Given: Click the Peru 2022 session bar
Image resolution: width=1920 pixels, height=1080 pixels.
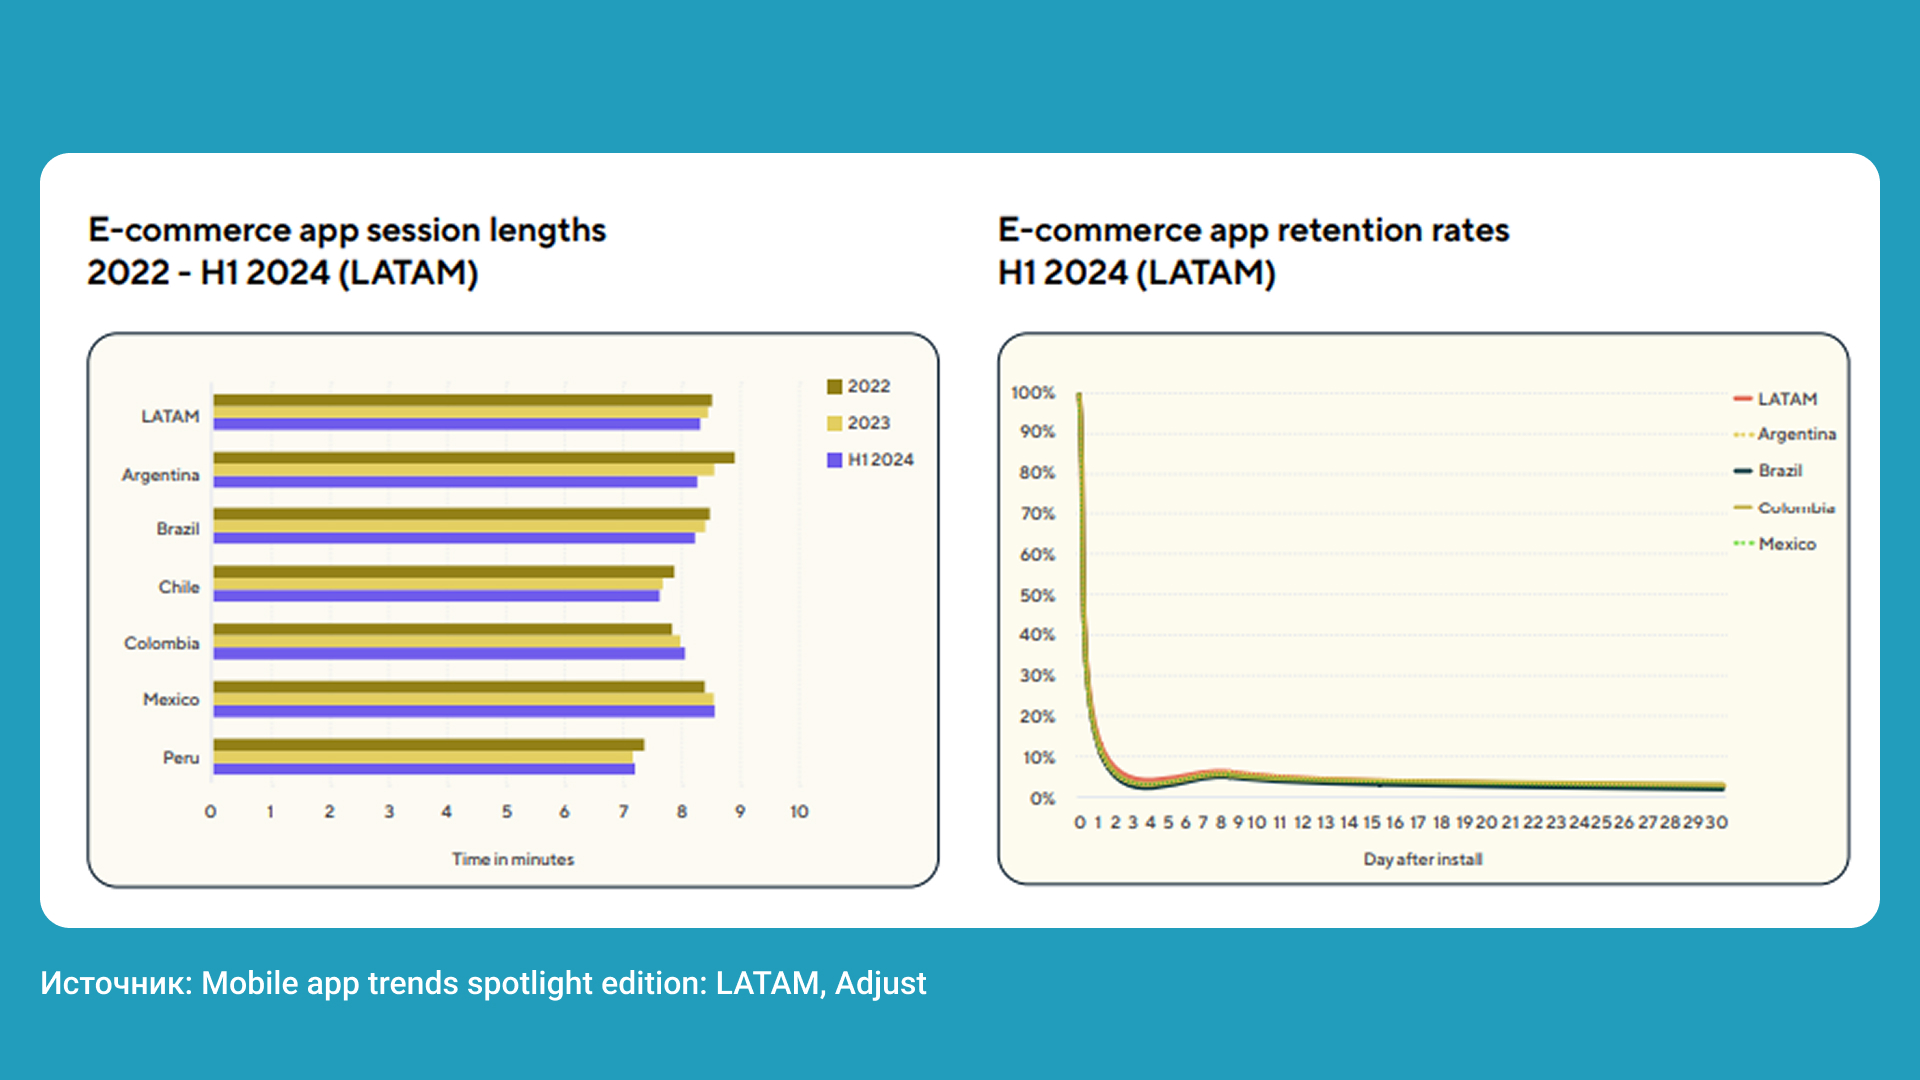Looking at the screenshot, I should pyautogui.click(x=429, y=745).
